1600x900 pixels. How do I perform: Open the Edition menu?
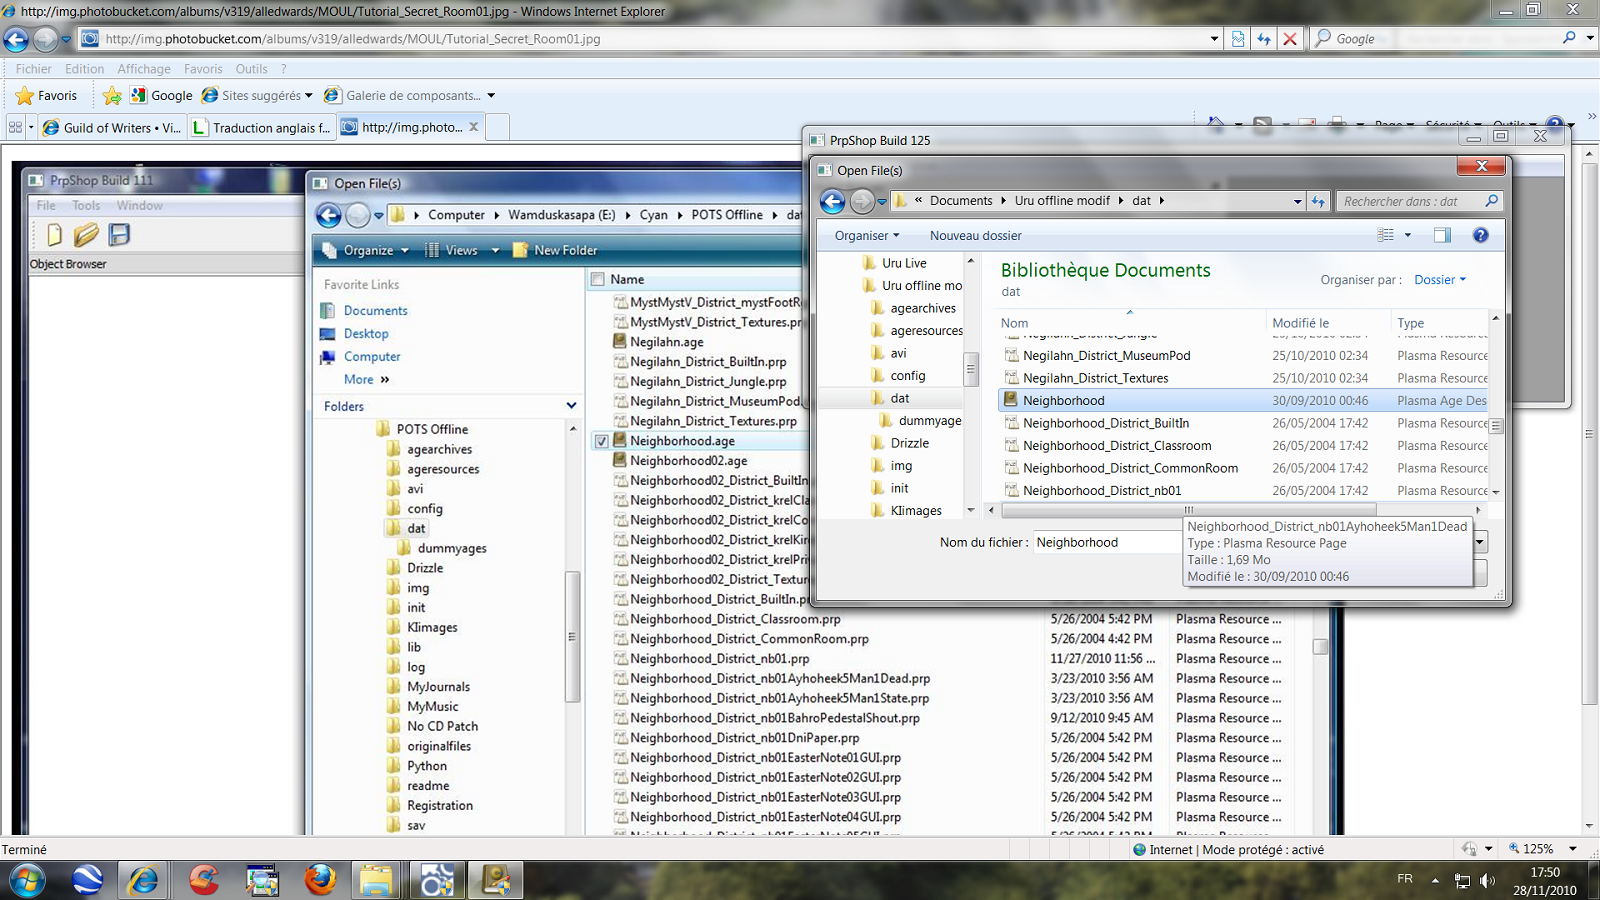pos(84,69)
